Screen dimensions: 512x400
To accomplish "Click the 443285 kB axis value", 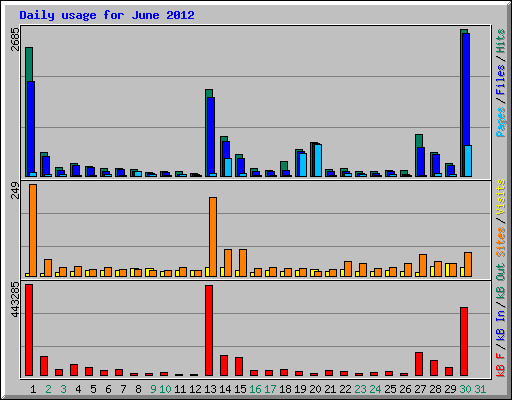I will tap(15, 300).
